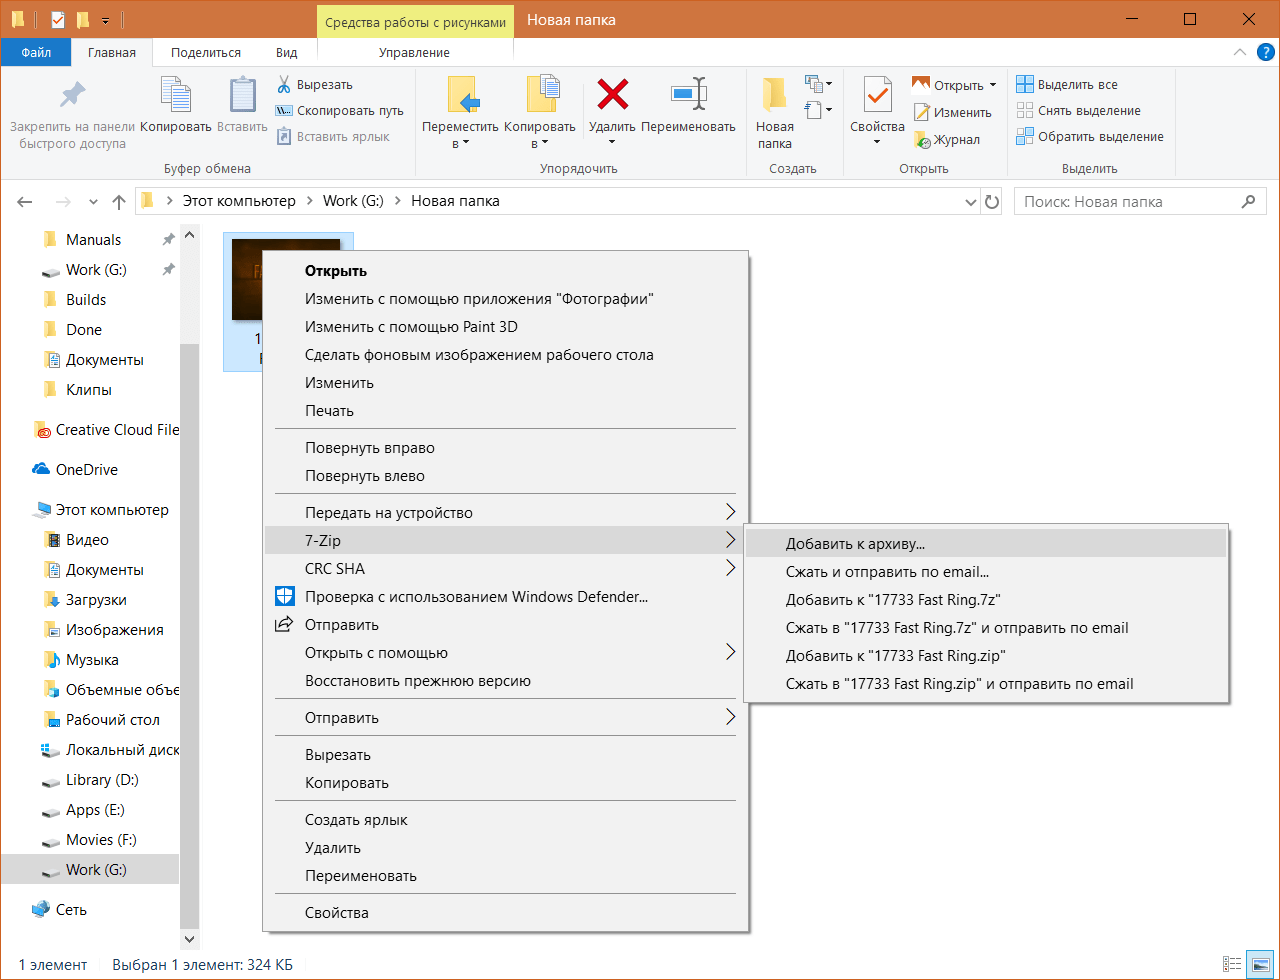Click the Windows Defender shield icon entry

[285, 597]
